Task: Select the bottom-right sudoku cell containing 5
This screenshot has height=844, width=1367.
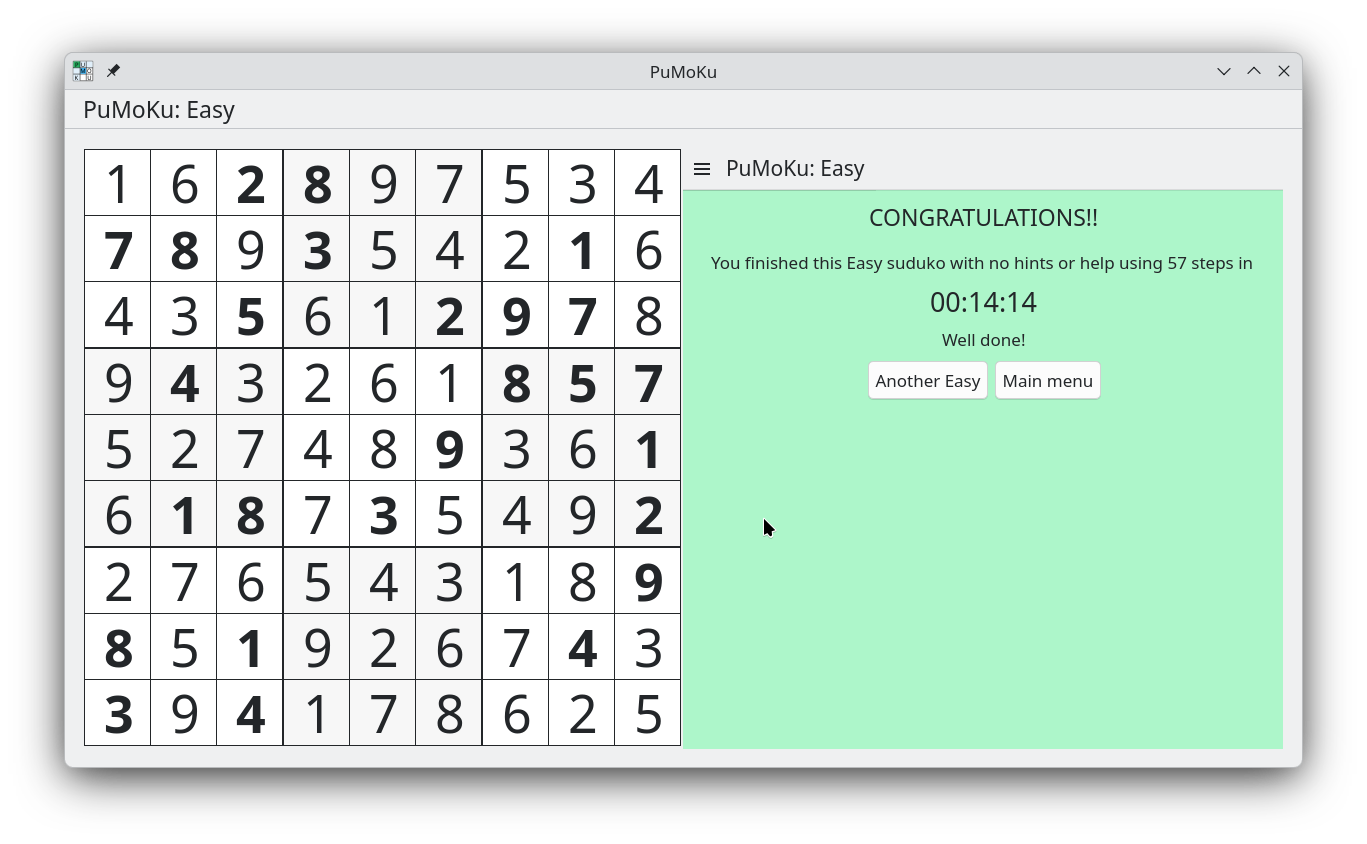Action: tap(648, 714)
